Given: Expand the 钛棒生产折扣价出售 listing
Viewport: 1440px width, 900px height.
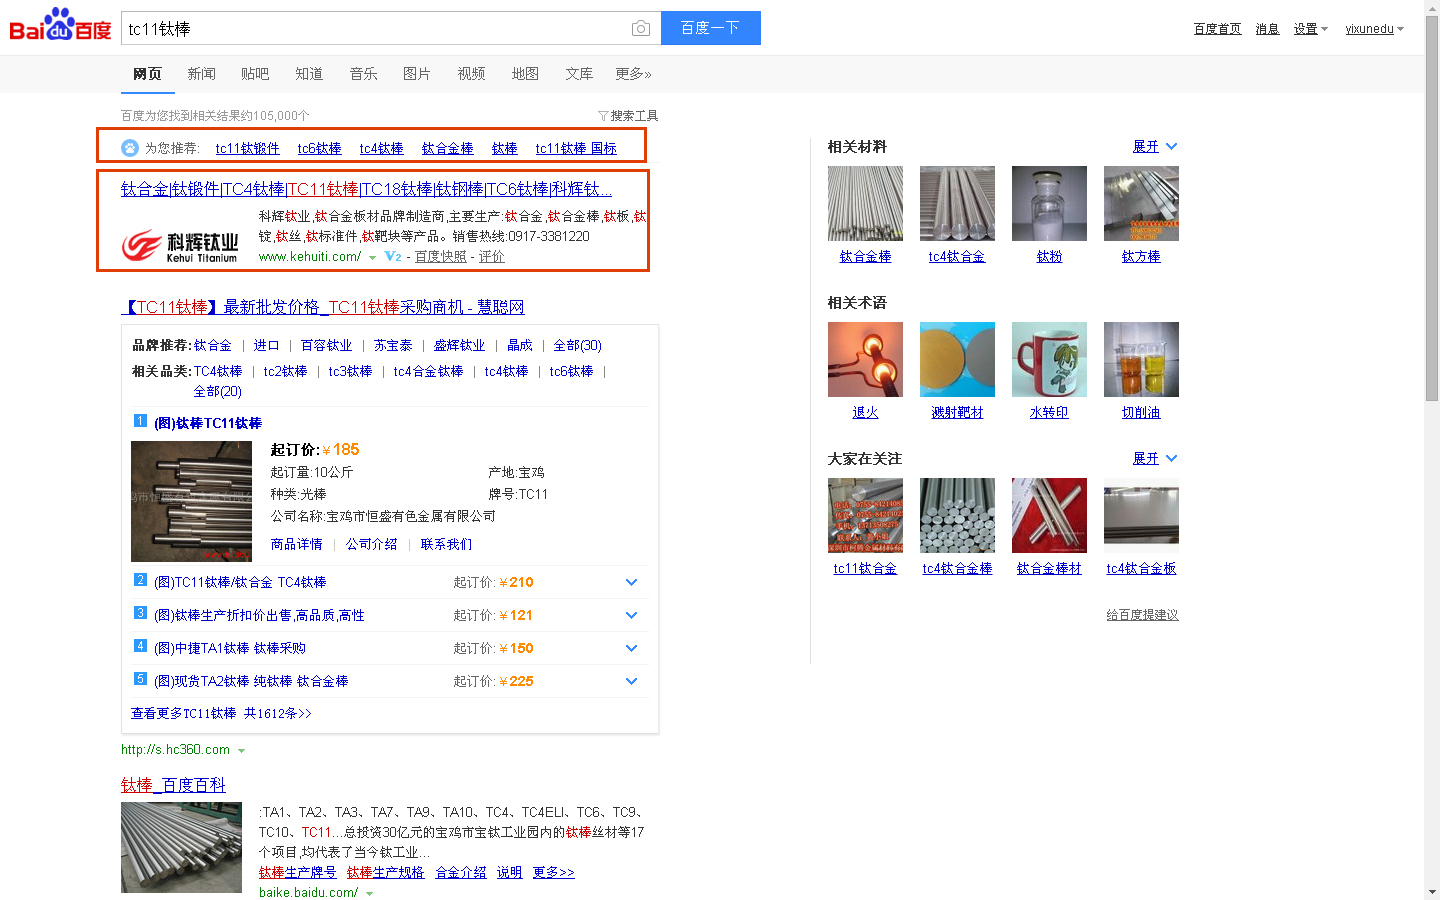Looking at the screenshot, I should coord(631,615).
